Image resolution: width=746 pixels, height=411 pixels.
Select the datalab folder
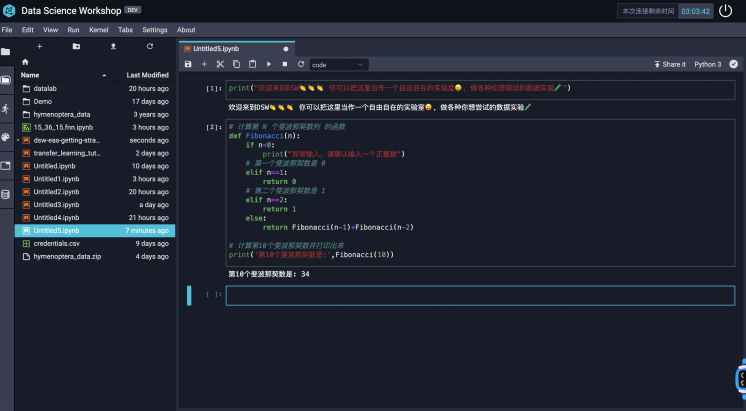[95, 88]
